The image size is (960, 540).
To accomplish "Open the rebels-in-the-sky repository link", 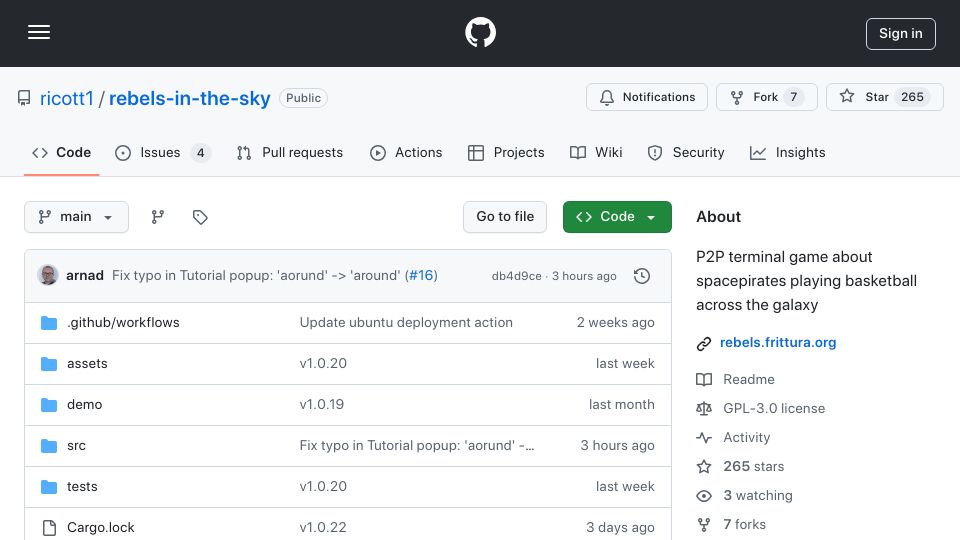I will (189, 98).
